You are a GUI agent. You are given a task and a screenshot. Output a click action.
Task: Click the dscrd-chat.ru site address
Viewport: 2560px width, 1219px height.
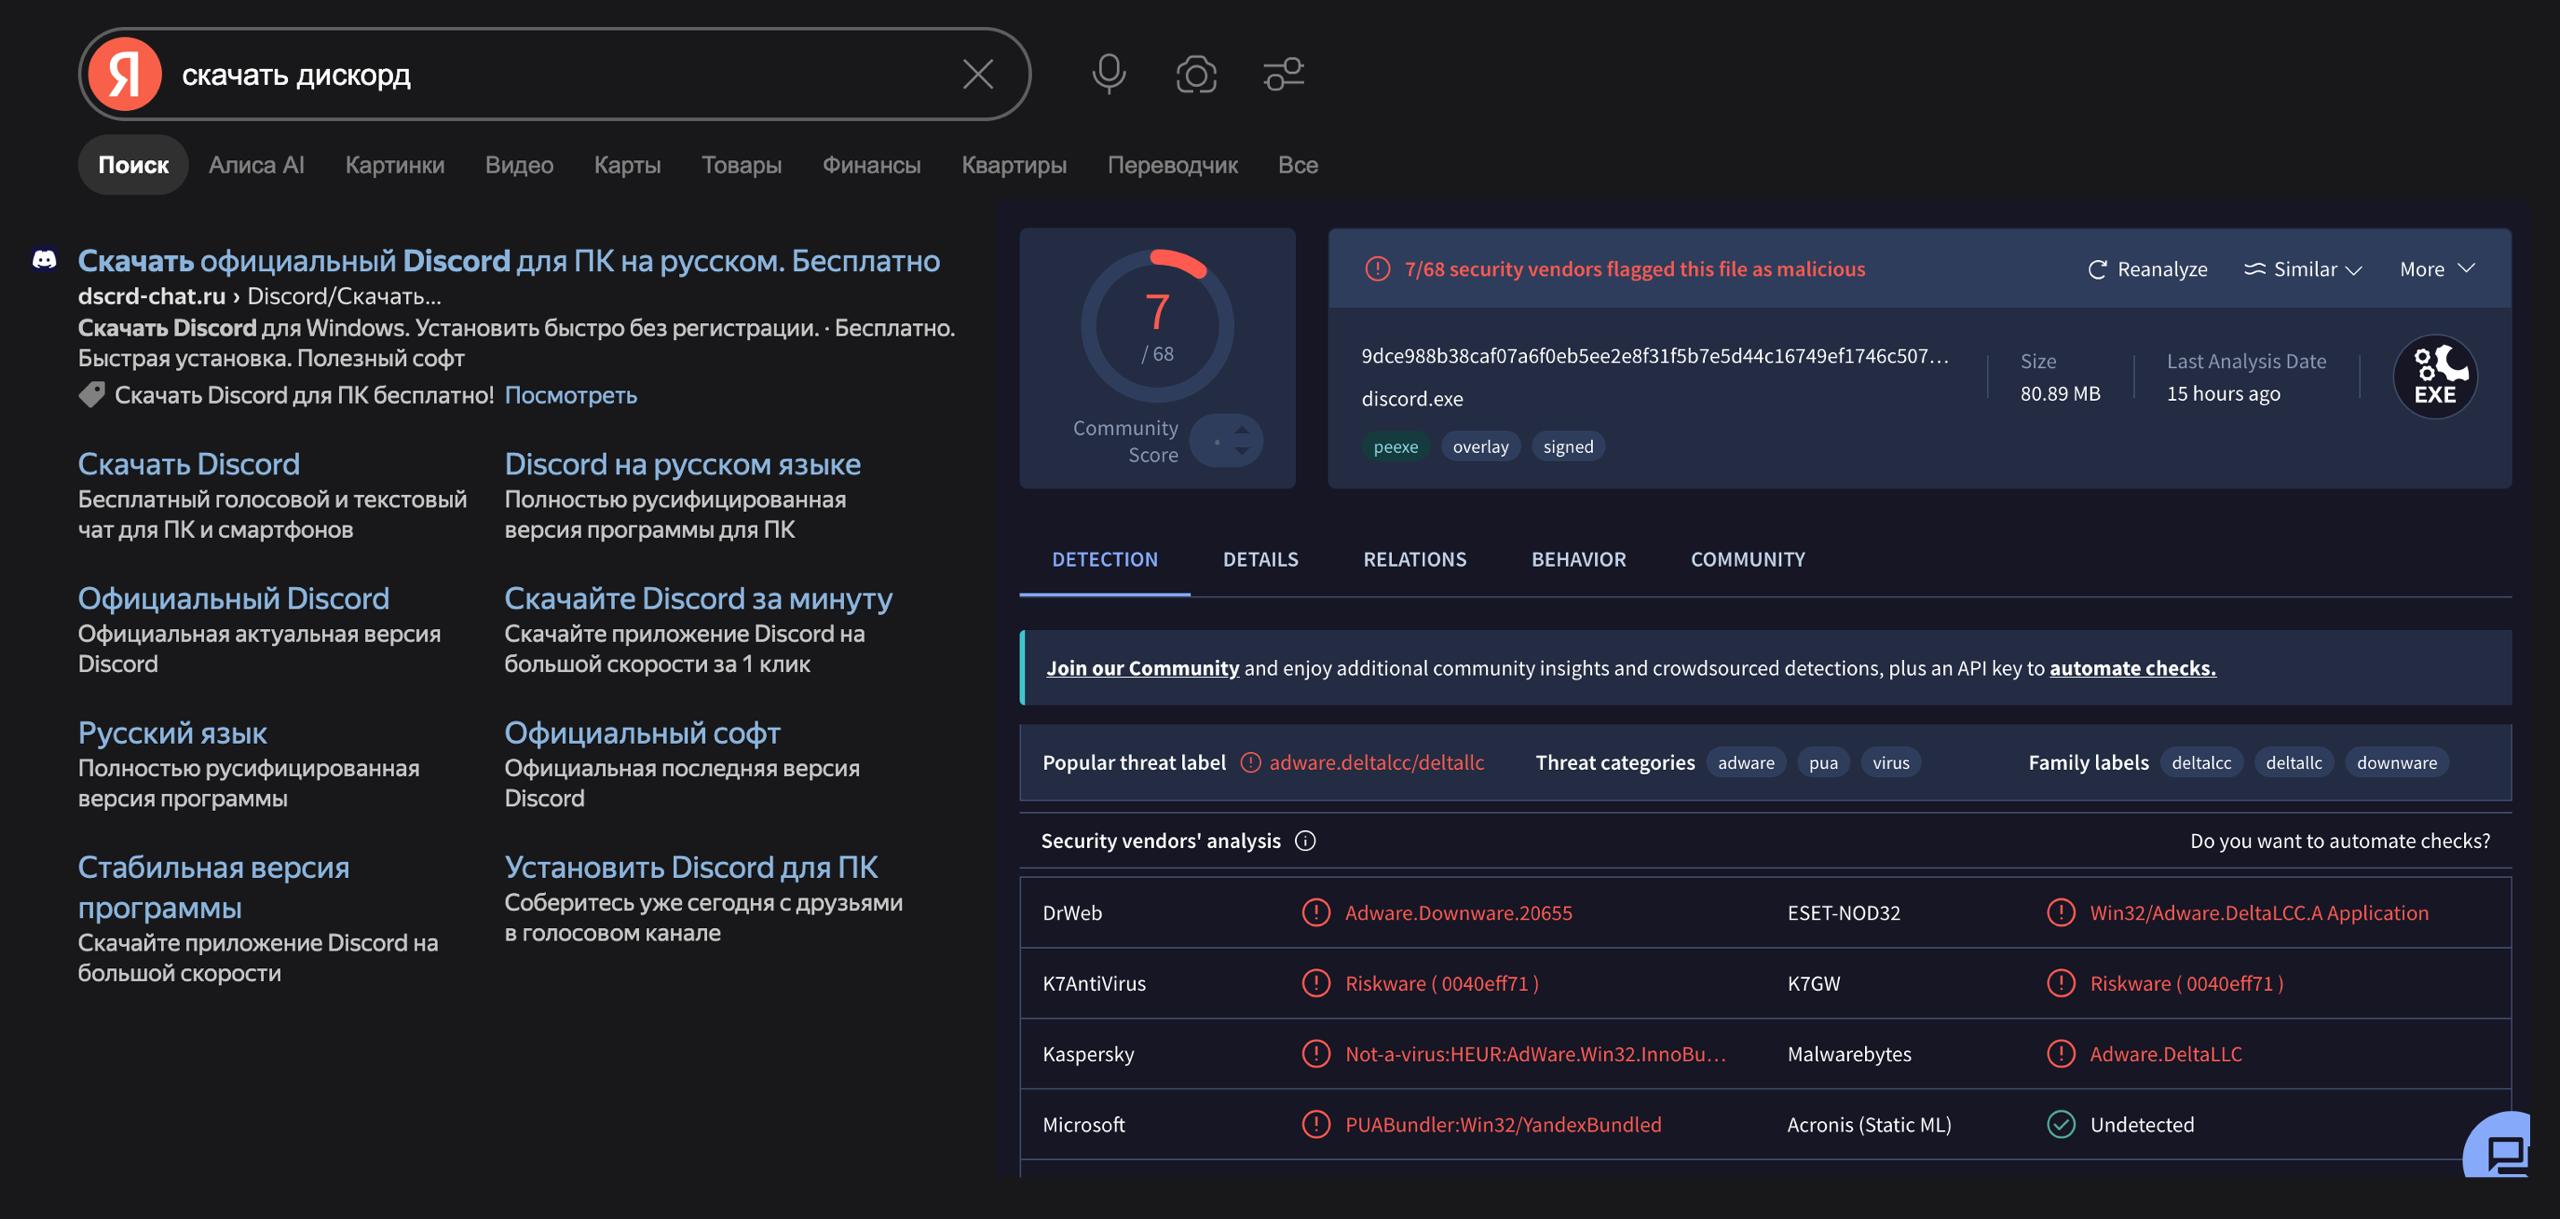click(x=151, y=296)
